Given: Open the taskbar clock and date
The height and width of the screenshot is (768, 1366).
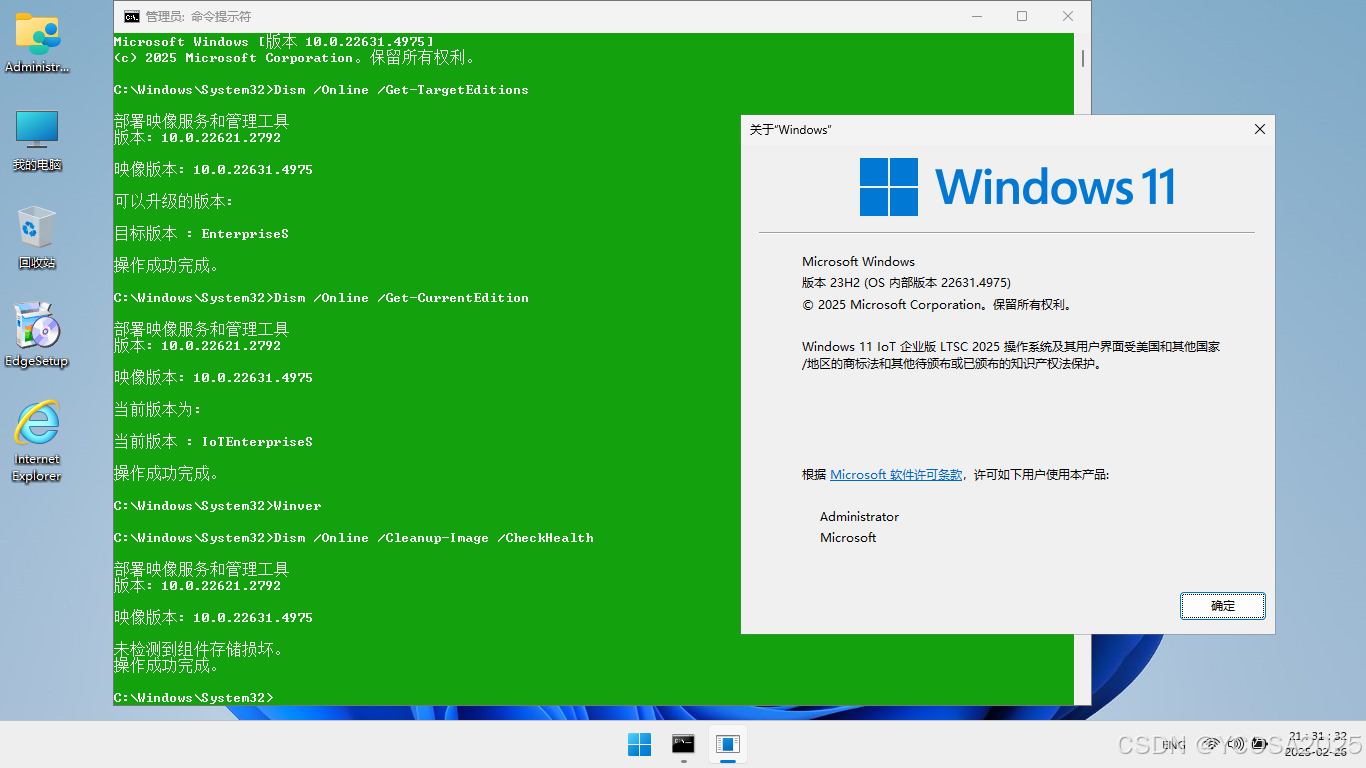Looking at the screenshot, I should click(x=1316, y=744).
